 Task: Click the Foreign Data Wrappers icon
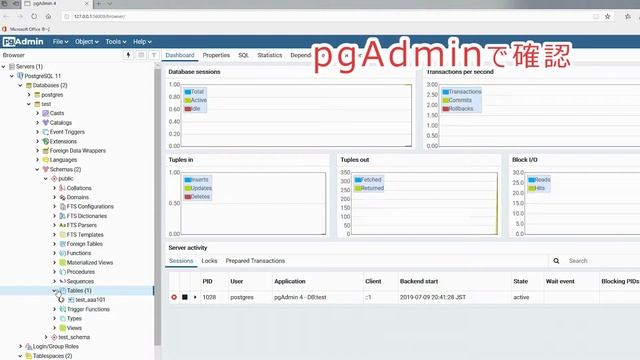click(x=46, y=151)
